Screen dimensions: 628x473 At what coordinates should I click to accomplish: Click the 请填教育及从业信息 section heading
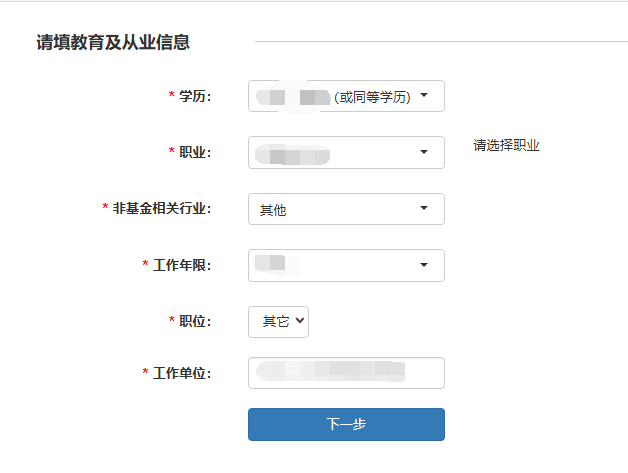(x=113, y=42)
